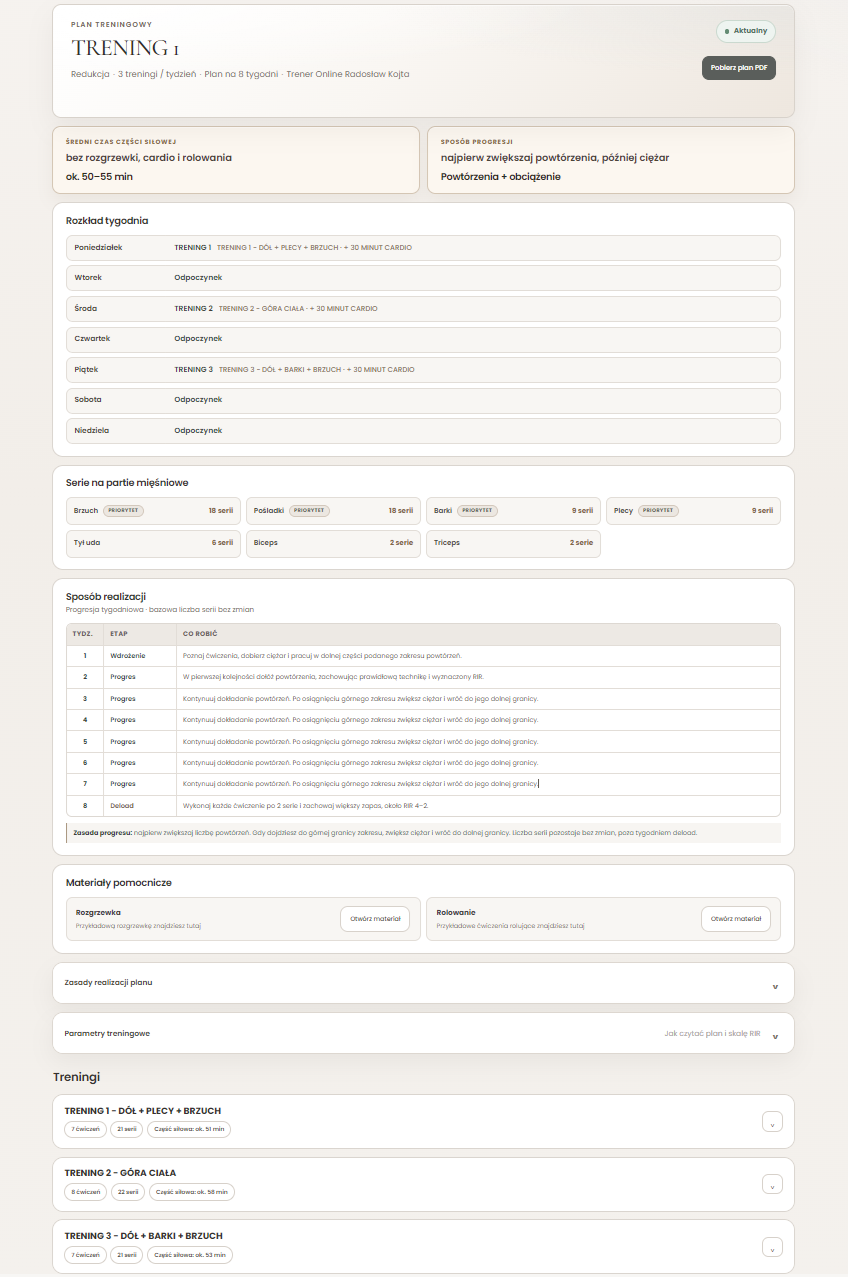Expand the Zasady realizacji planu section
Image resolution: width=848 pixels, height=1277 pixels.
pos(423,983)
